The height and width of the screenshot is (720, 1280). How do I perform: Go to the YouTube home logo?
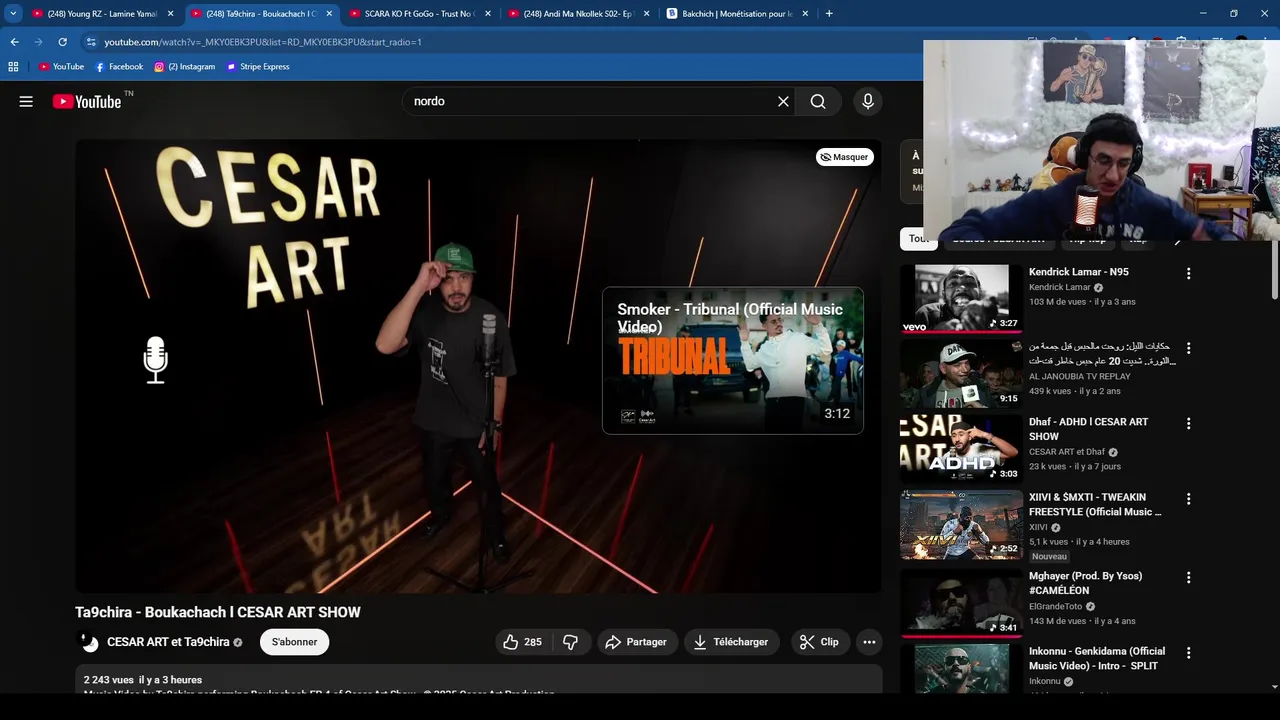click(87, 101)
